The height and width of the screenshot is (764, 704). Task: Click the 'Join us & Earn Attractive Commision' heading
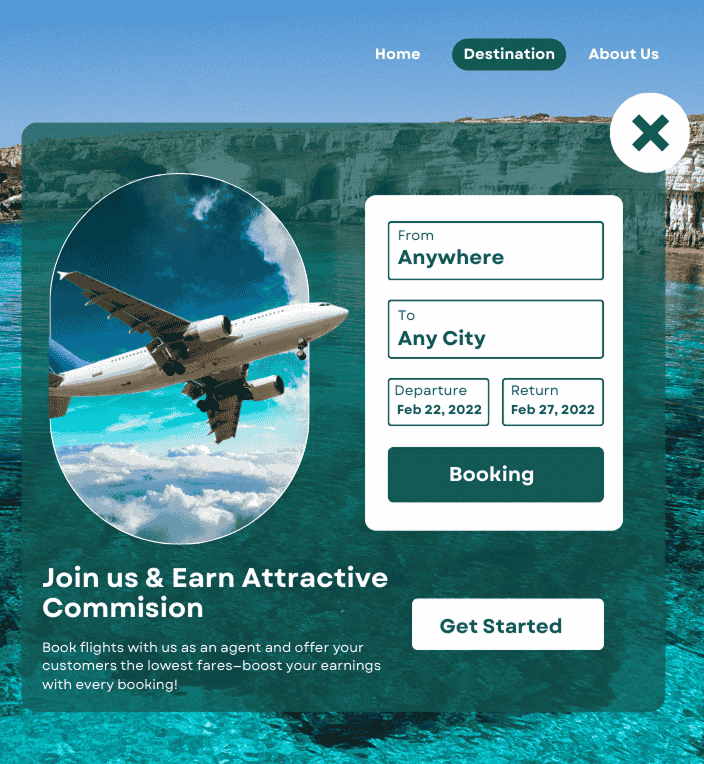(x=215, y=592)
